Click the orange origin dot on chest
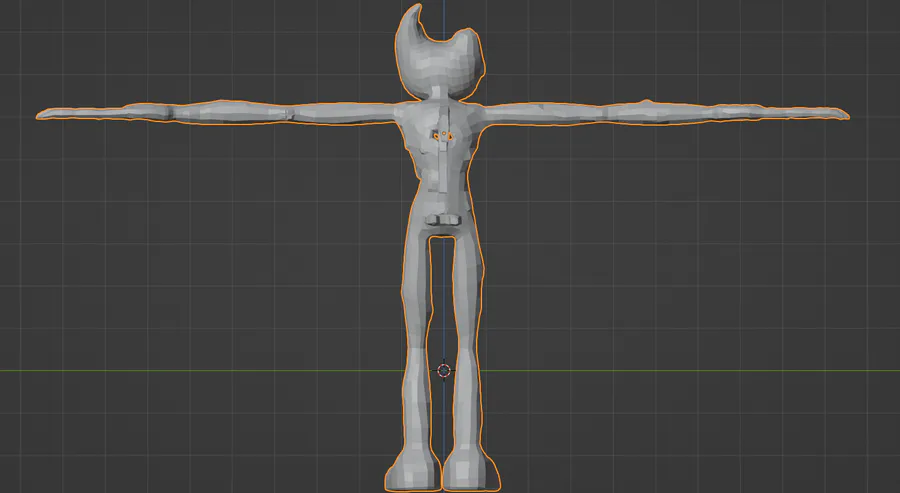The height and width of the screenshot is (493, 900). tap(444, 133)
